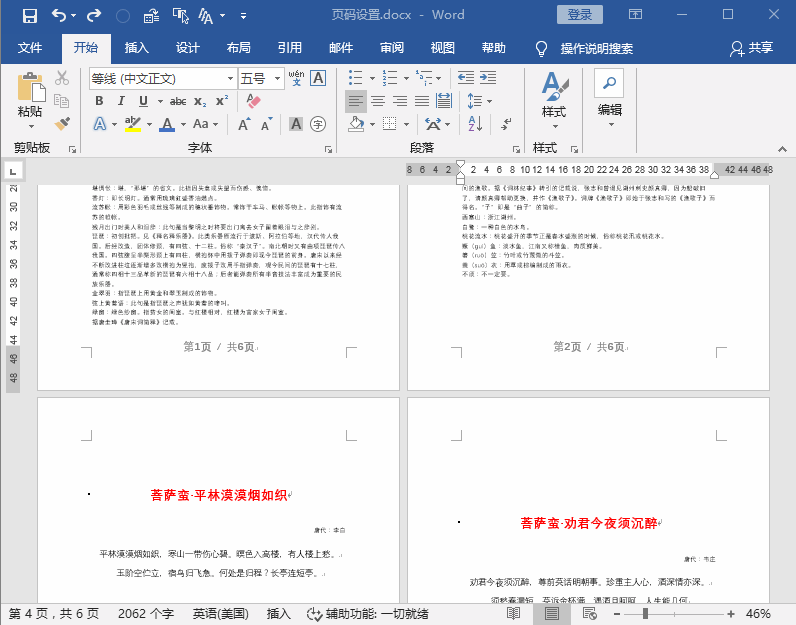
Task: Open the font size dropdown 五号
Action: point(277,78)
